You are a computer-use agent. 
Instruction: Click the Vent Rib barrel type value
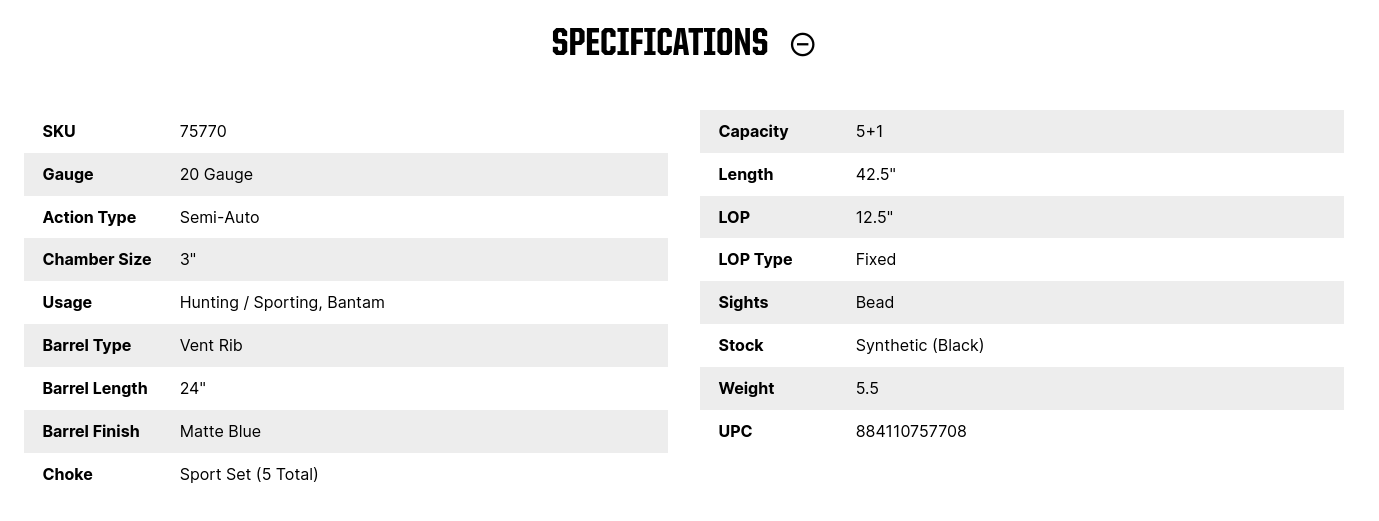pyautogui.click(x=211, y=345)
